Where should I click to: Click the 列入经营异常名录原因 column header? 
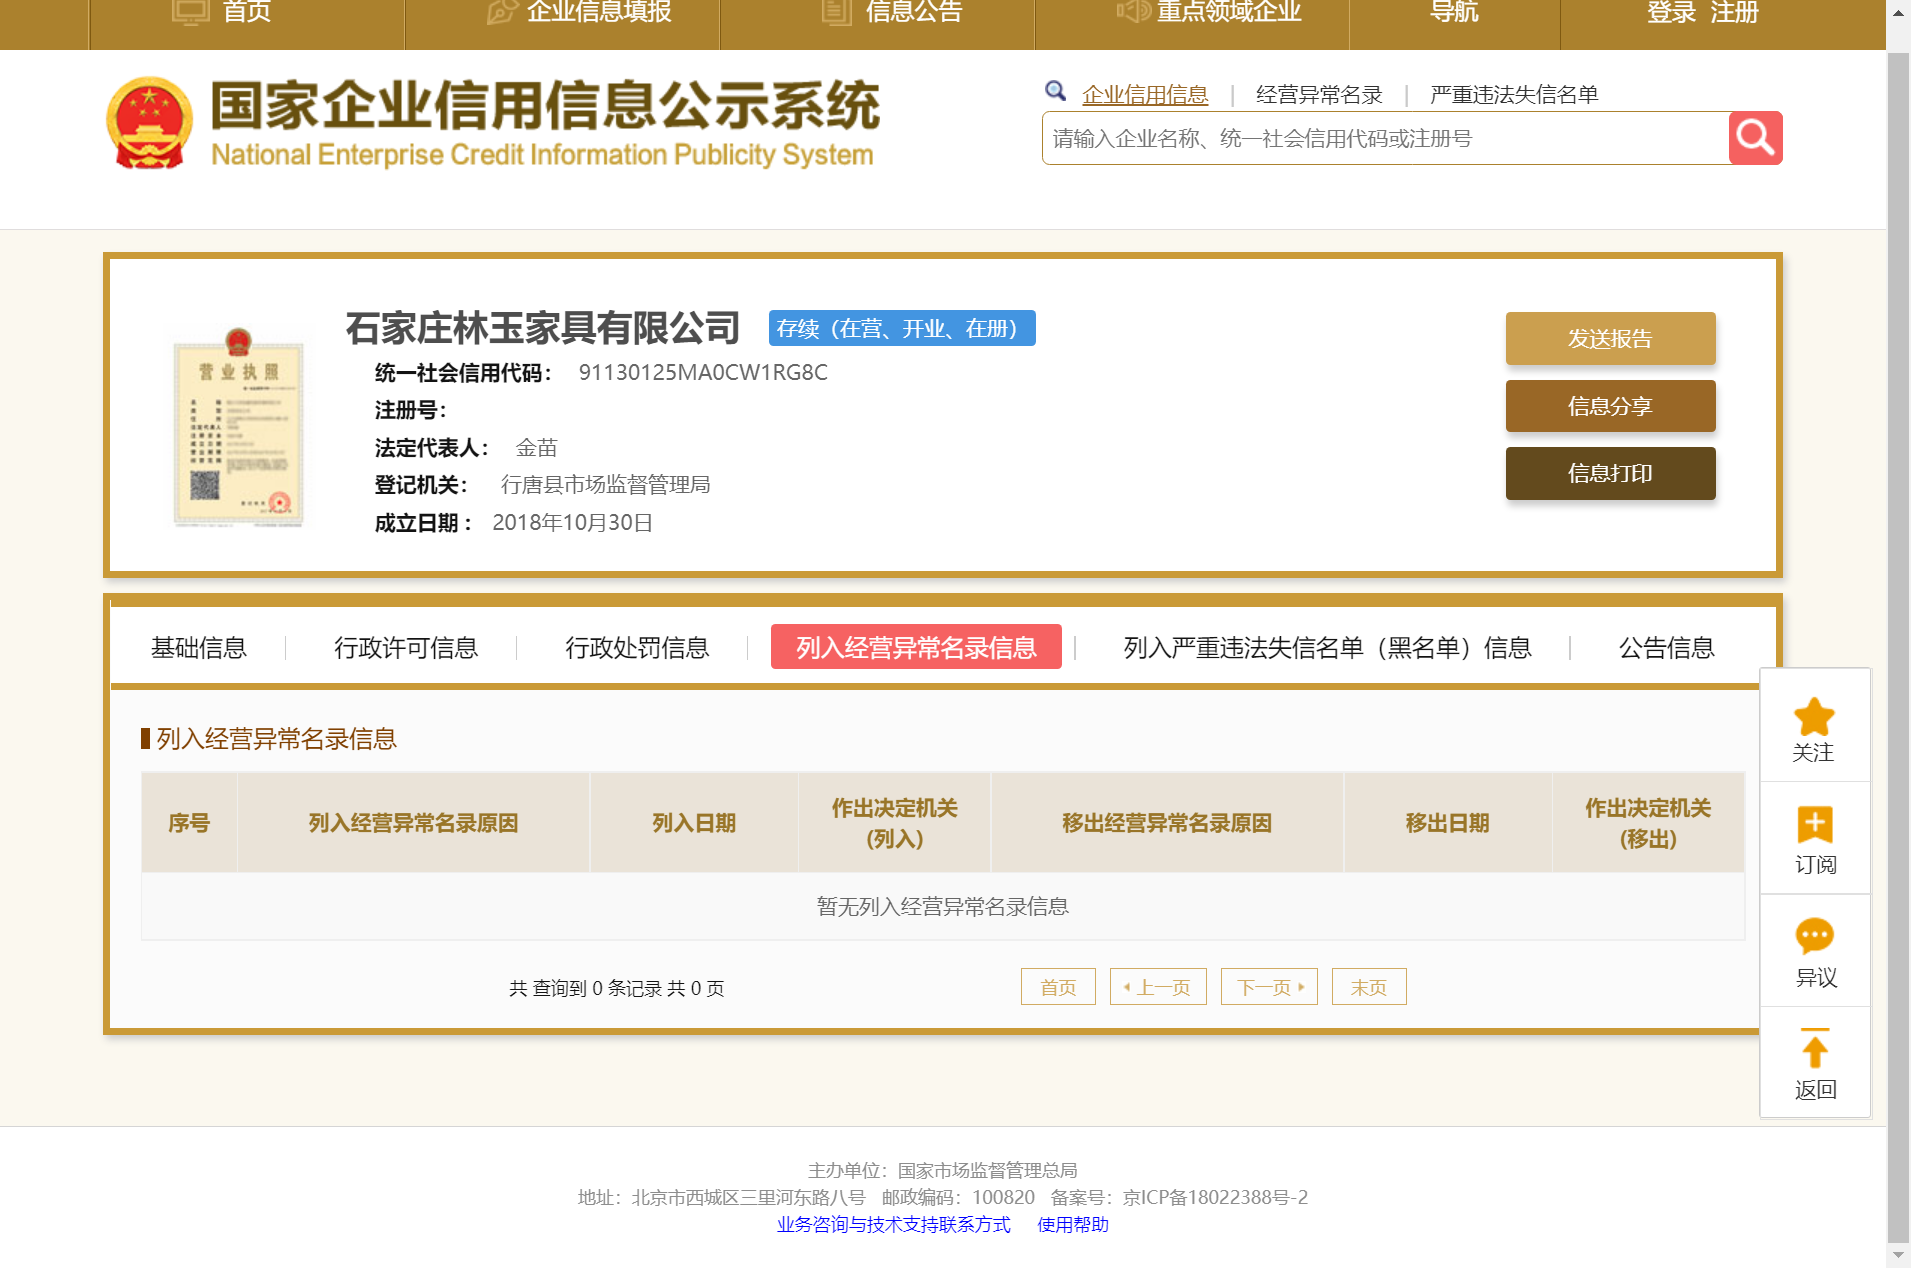click(x=413, y=823)
